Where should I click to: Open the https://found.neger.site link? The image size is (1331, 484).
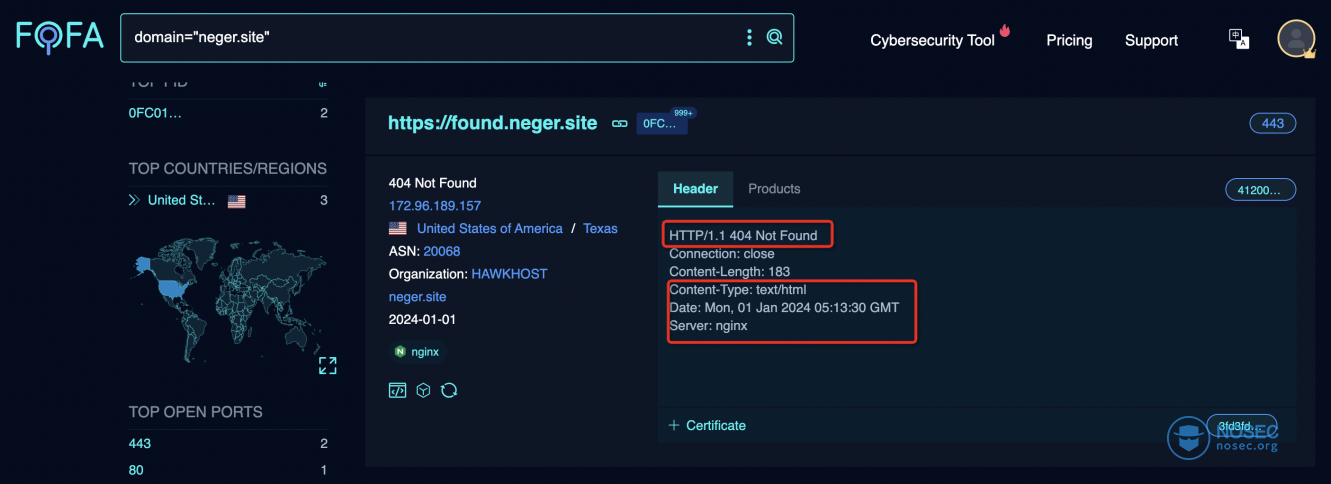click(493, 123)
